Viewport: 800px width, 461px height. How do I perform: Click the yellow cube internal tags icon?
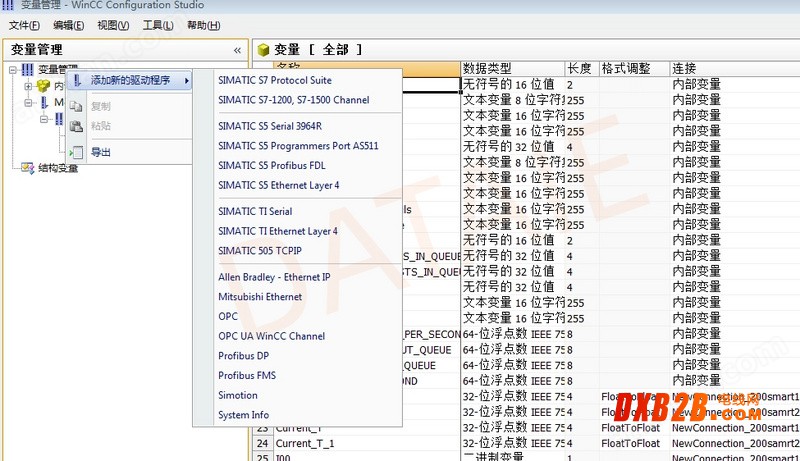tap(43, 86)
